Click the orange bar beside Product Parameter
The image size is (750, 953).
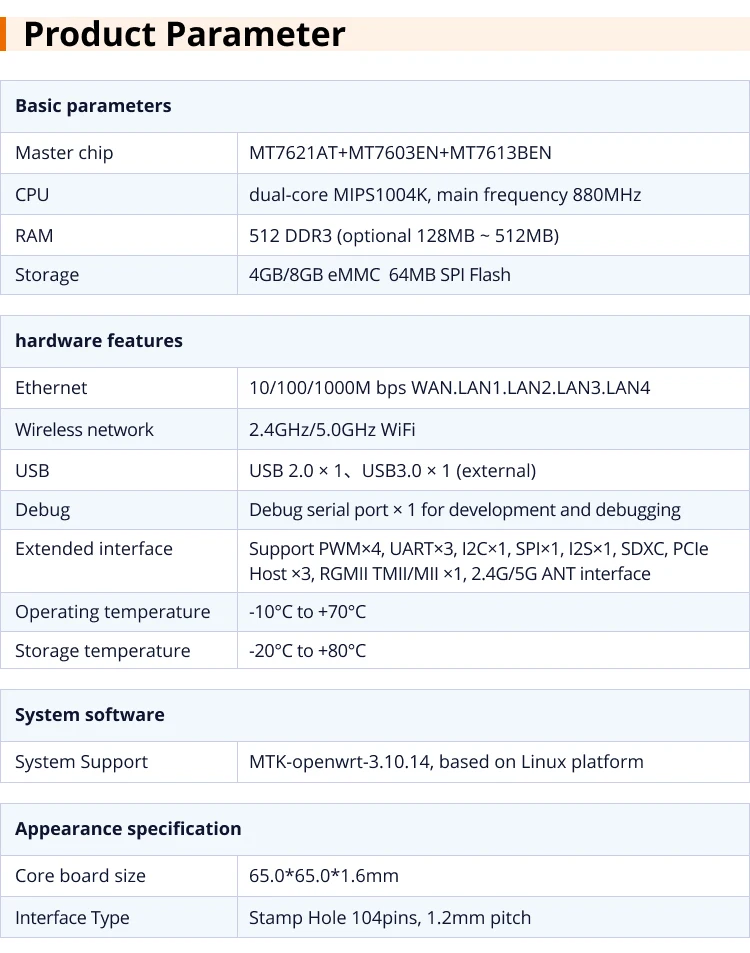pyautogui.click(x=3, y=34)
